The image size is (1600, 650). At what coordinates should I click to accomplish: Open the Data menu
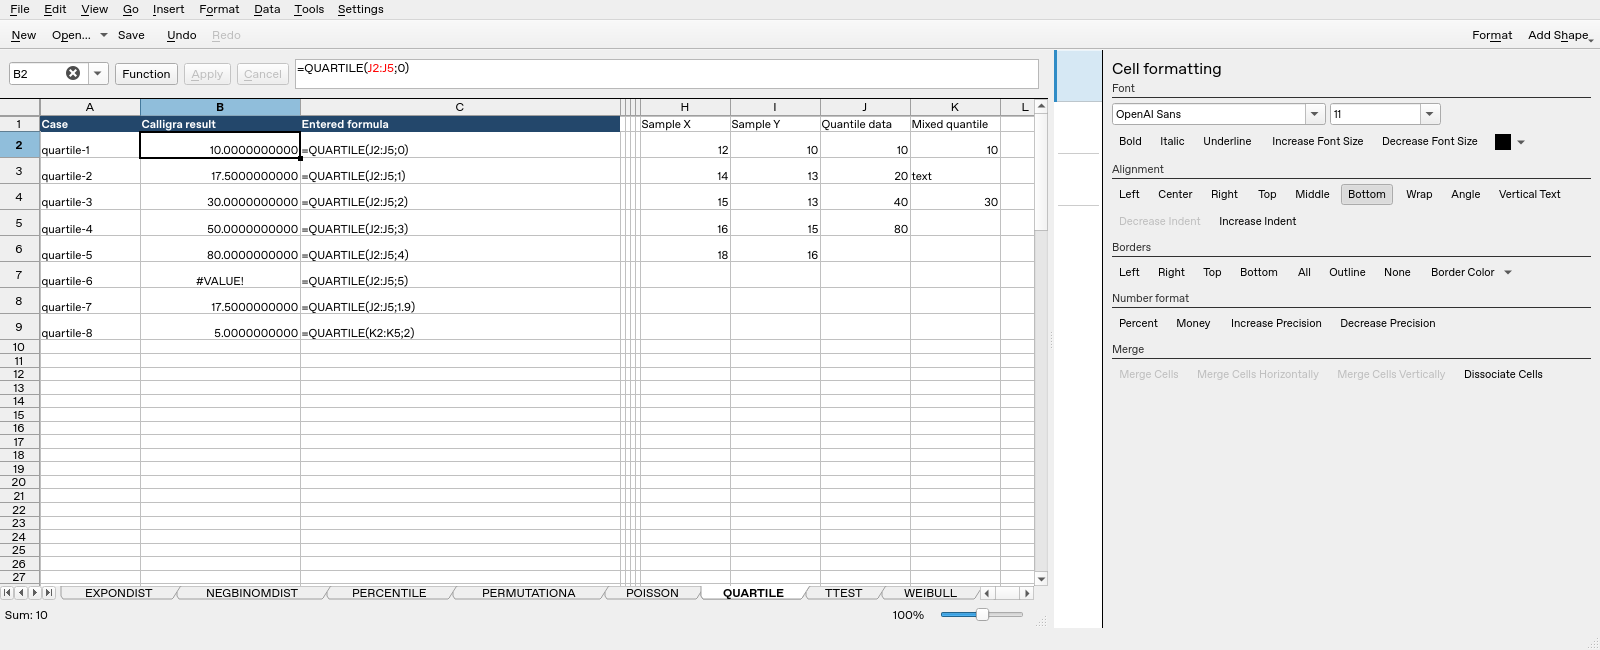click(x=267, y=9)
